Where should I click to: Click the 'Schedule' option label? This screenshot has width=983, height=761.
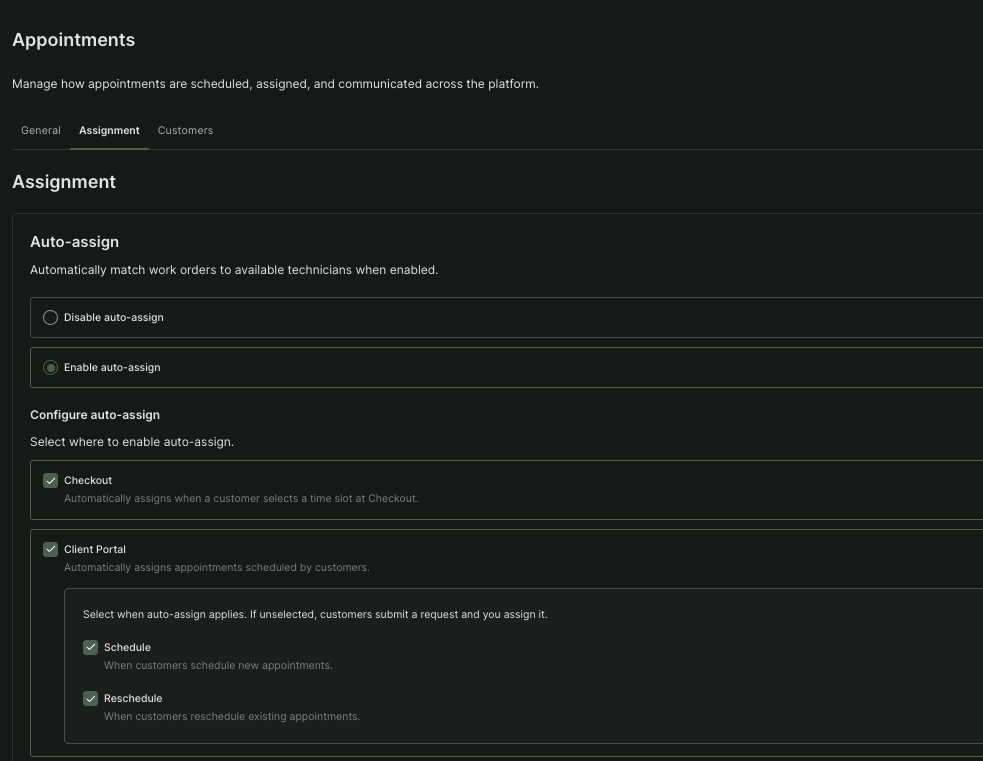point(127,648)
